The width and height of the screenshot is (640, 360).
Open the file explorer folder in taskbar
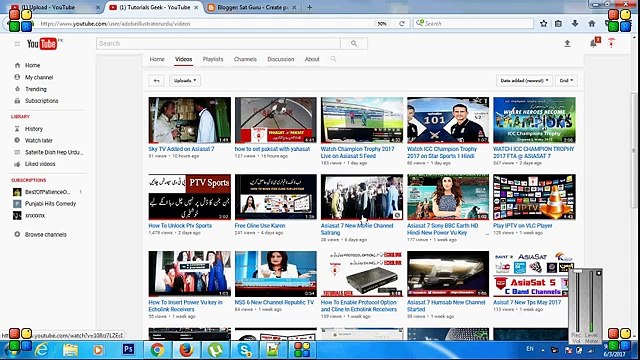tap(70, 350)
